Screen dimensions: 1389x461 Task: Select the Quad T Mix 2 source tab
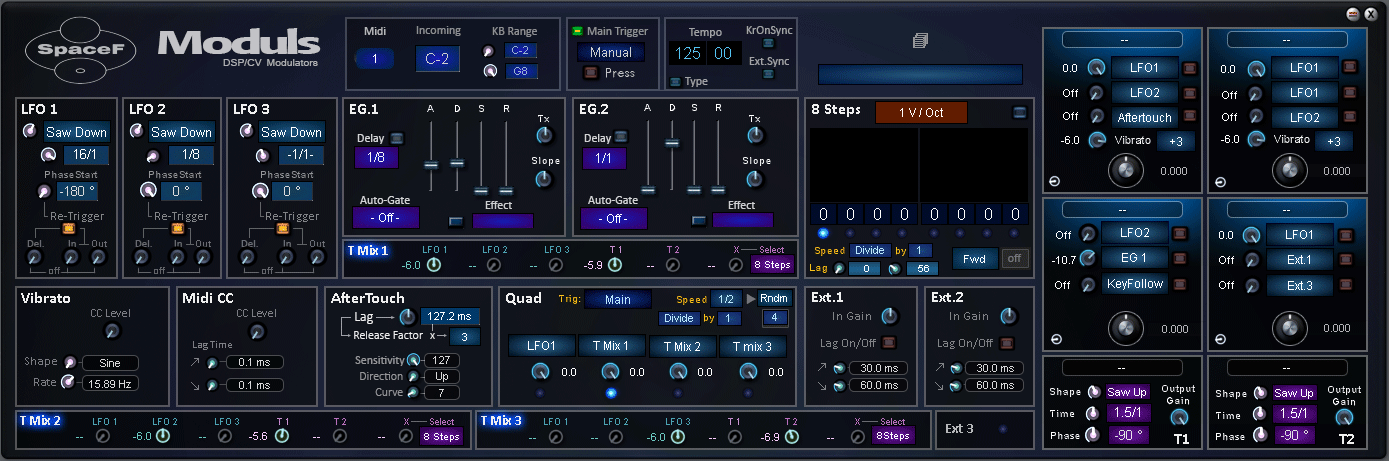(x=682, y=346)
